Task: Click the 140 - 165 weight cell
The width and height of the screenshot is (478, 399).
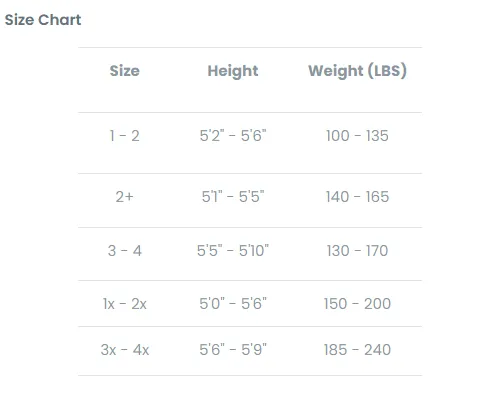Action: (x=357, y=197)
